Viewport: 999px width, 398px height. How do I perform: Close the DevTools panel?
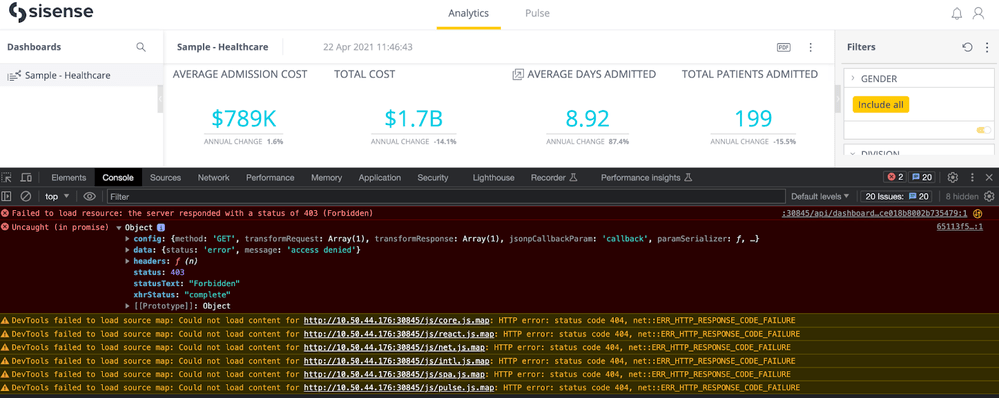coord(989,178)
